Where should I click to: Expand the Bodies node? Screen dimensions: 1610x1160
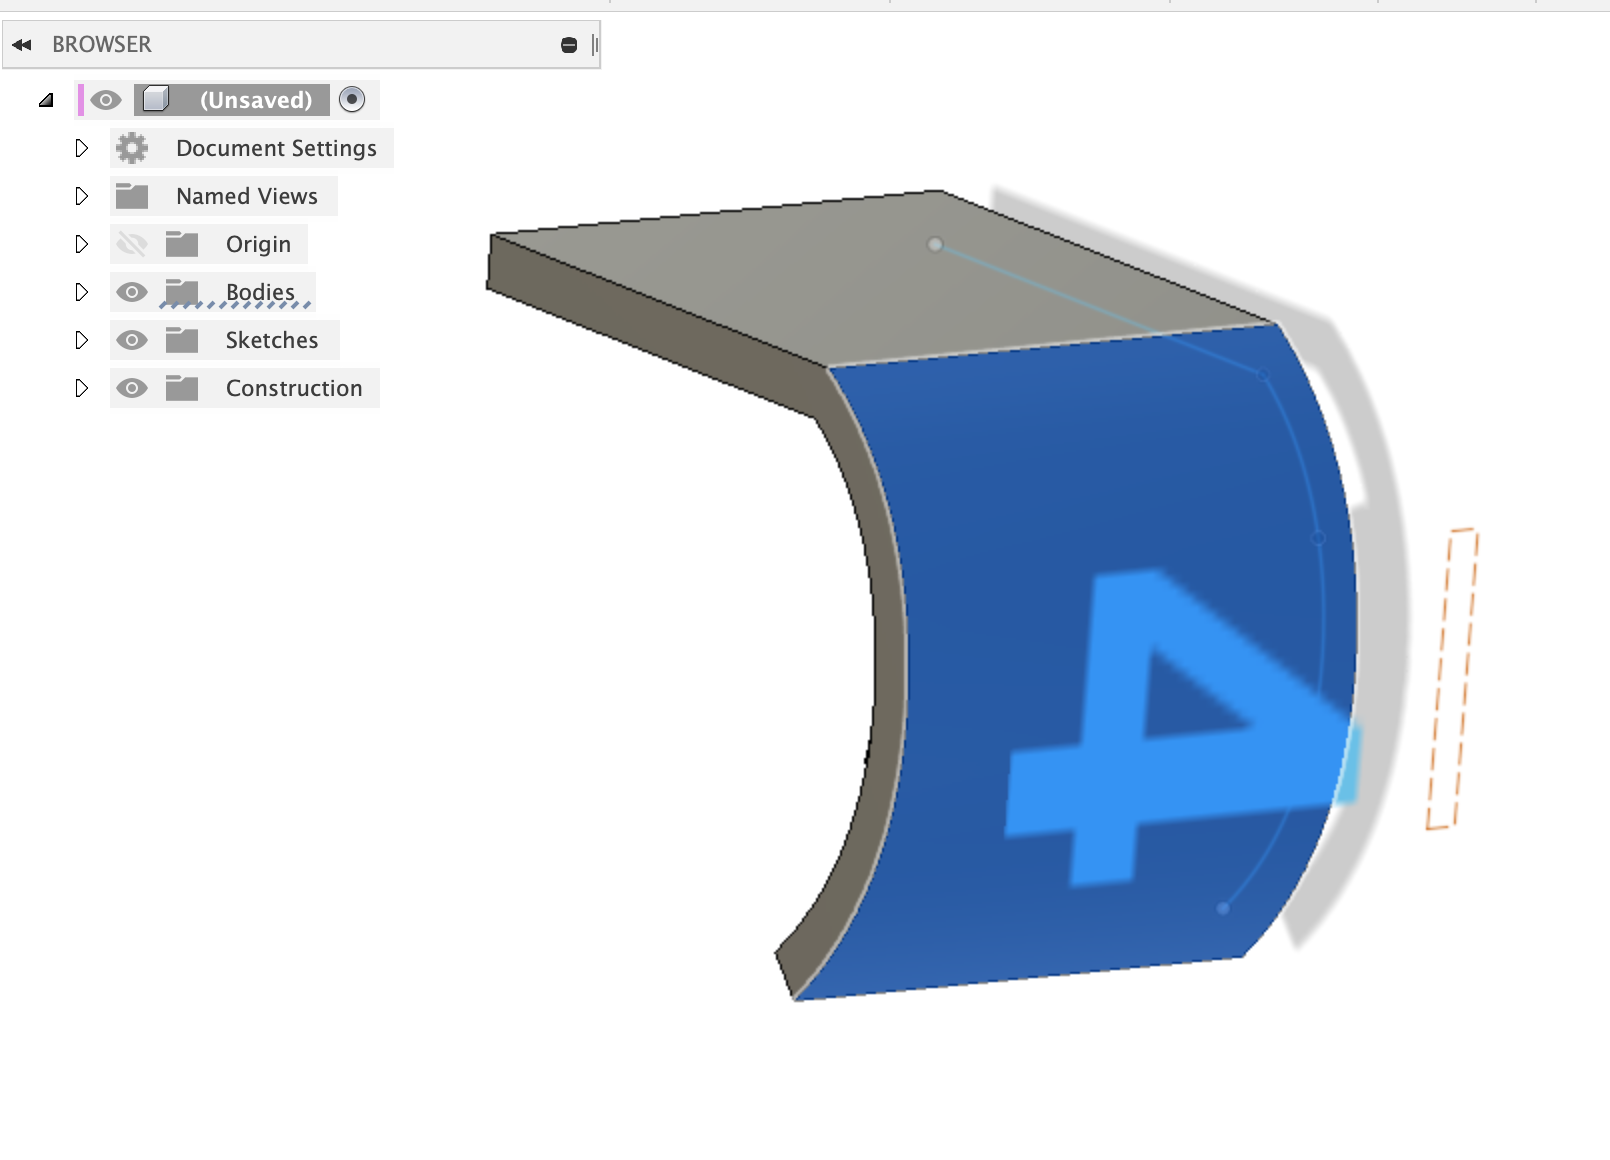click(82, 292)
